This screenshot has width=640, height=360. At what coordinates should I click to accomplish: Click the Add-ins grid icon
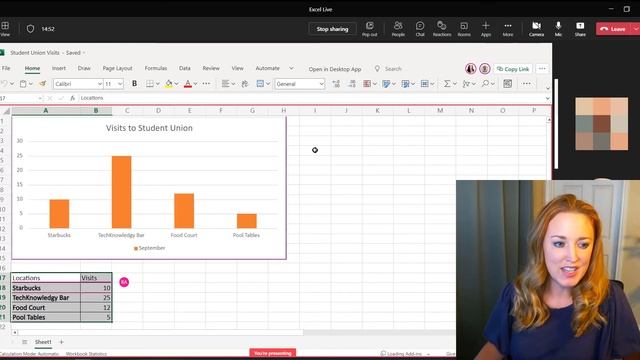pyautogui.click(x=507, y=84)
